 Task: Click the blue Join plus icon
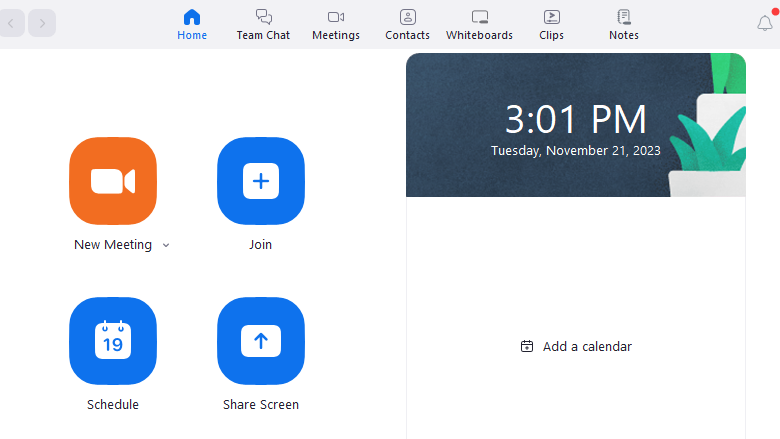click(x=261, y=181)
